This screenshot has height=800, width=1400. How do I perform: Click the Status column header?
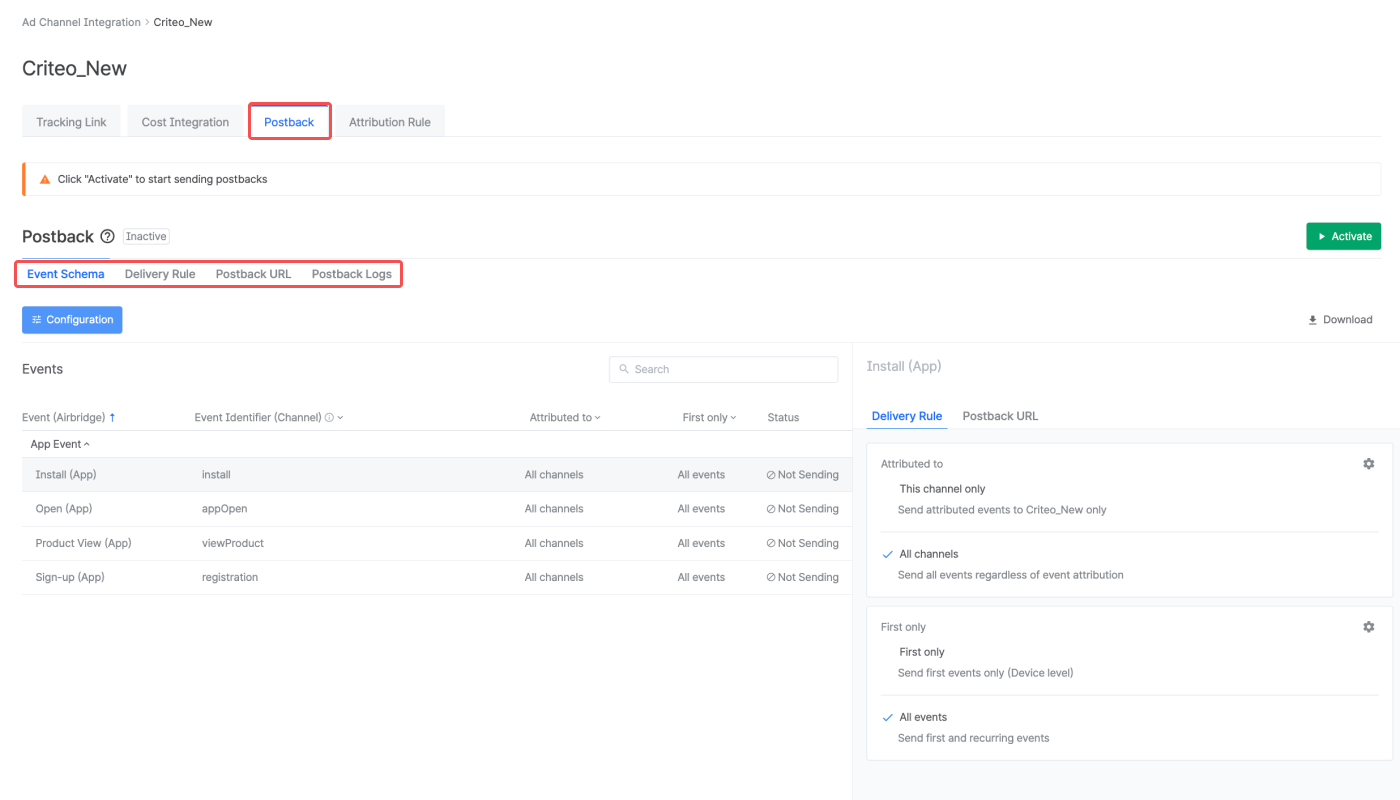(x=783, y=418)
